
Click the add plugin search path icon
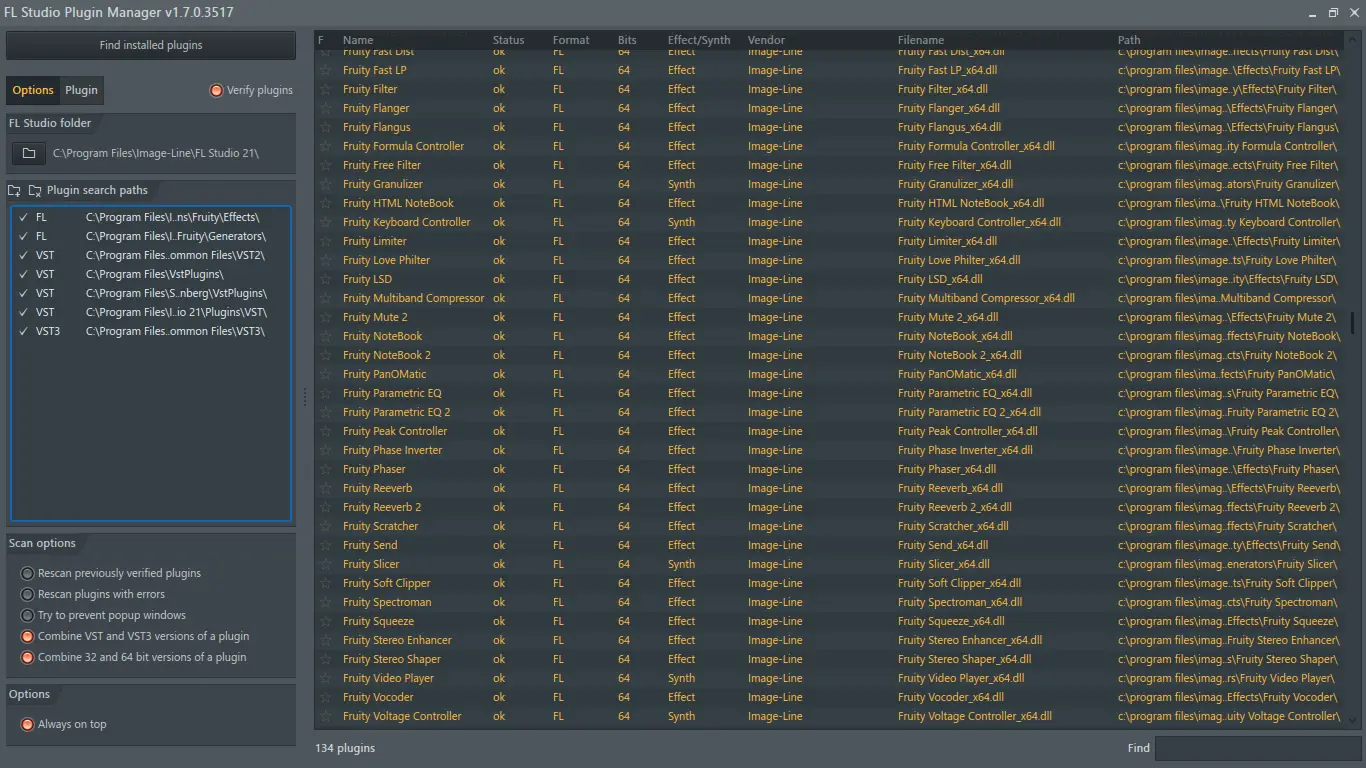coord(15,190)
